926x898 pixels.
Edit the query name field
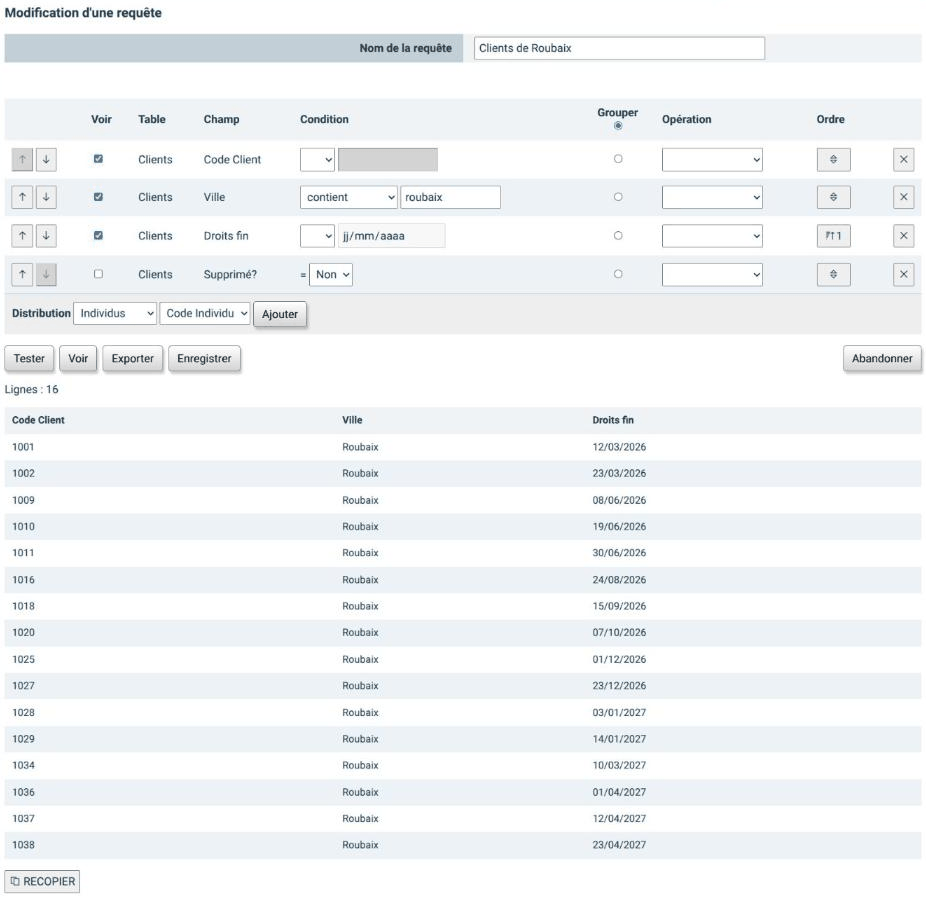[619, 48]
